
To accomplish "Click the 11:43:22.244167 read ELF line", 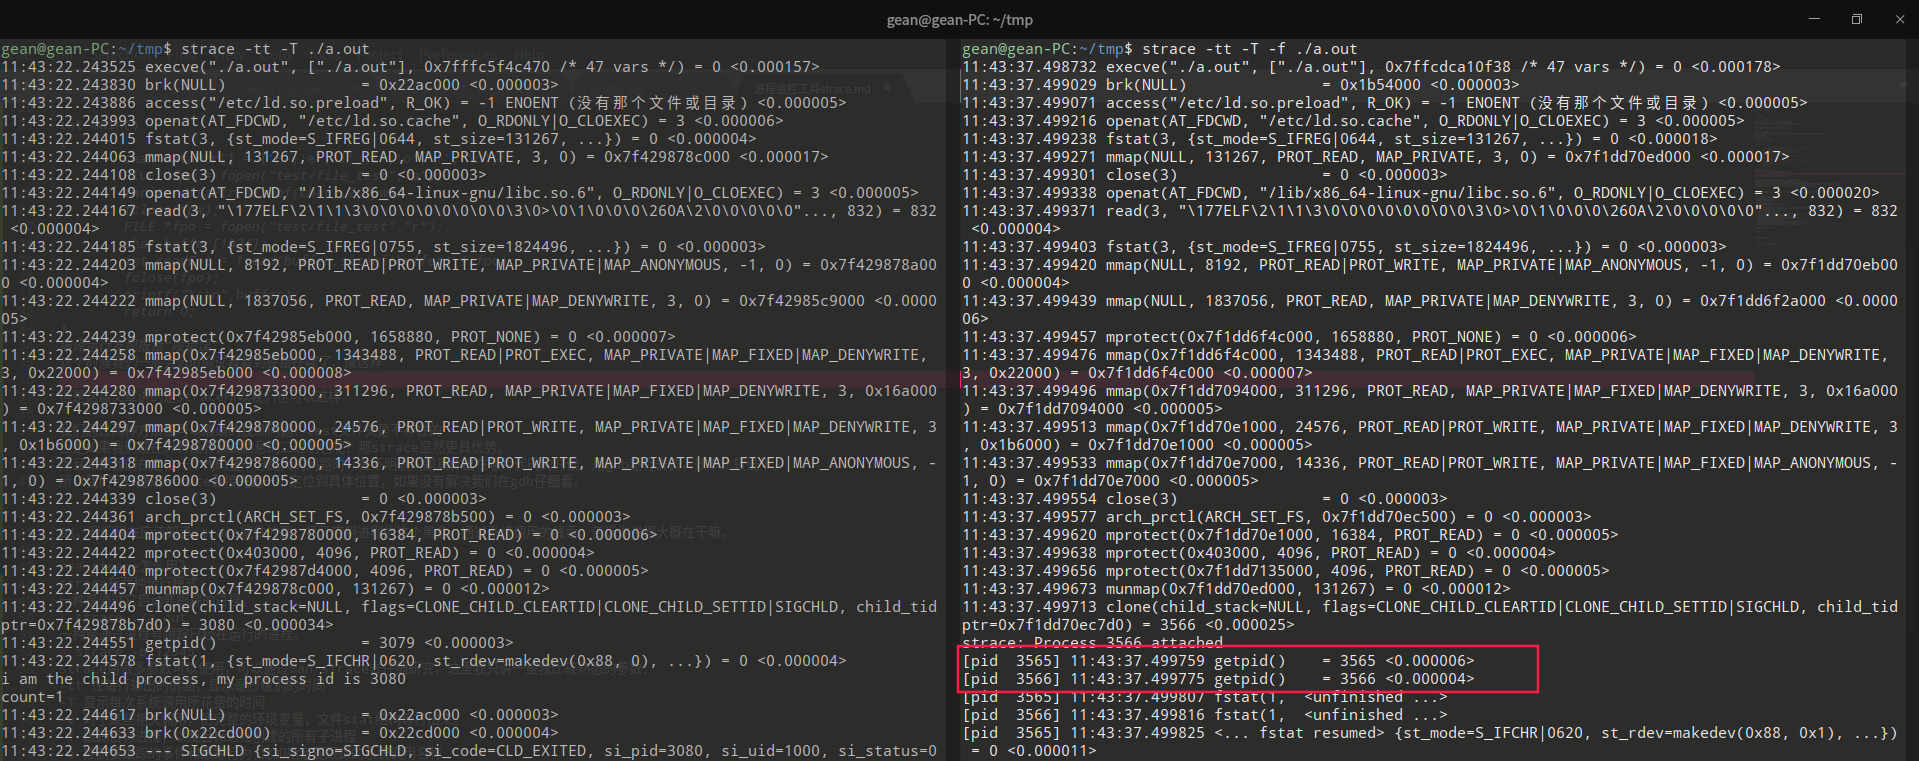I will [x=469, y=220].
